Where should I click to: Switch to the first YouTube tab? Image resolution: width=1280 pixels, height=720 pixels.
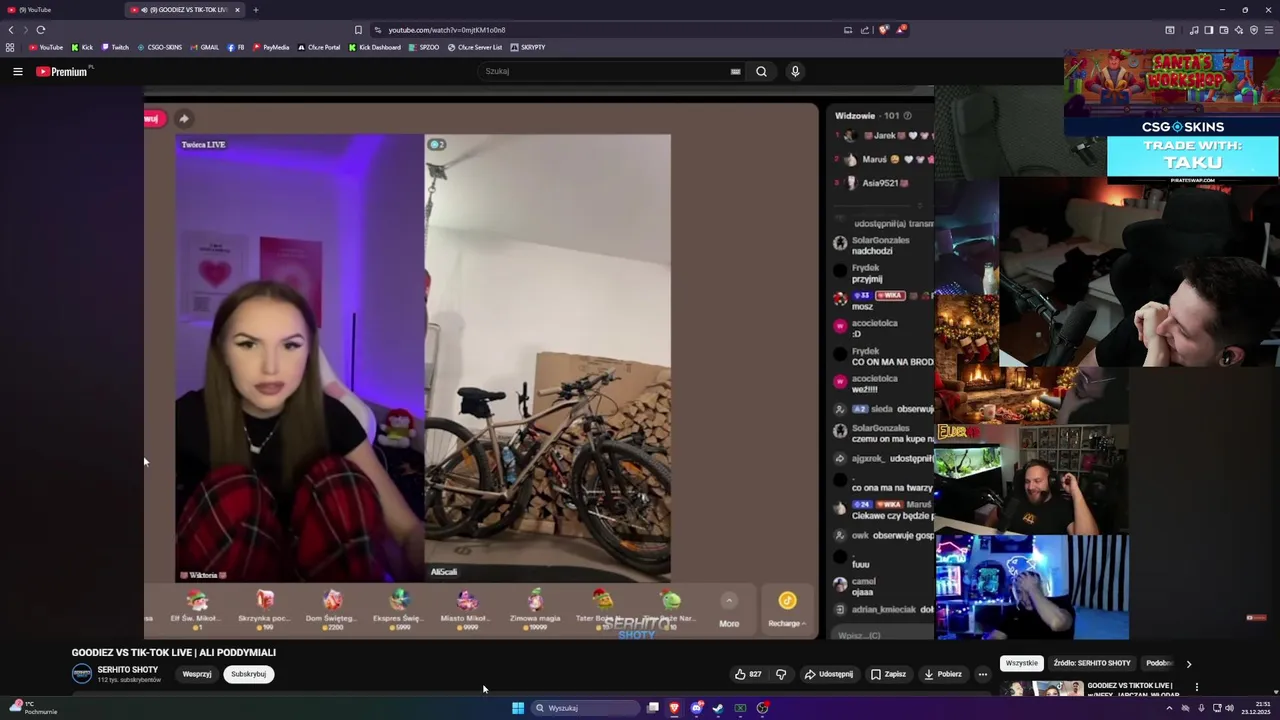[60, 10]
